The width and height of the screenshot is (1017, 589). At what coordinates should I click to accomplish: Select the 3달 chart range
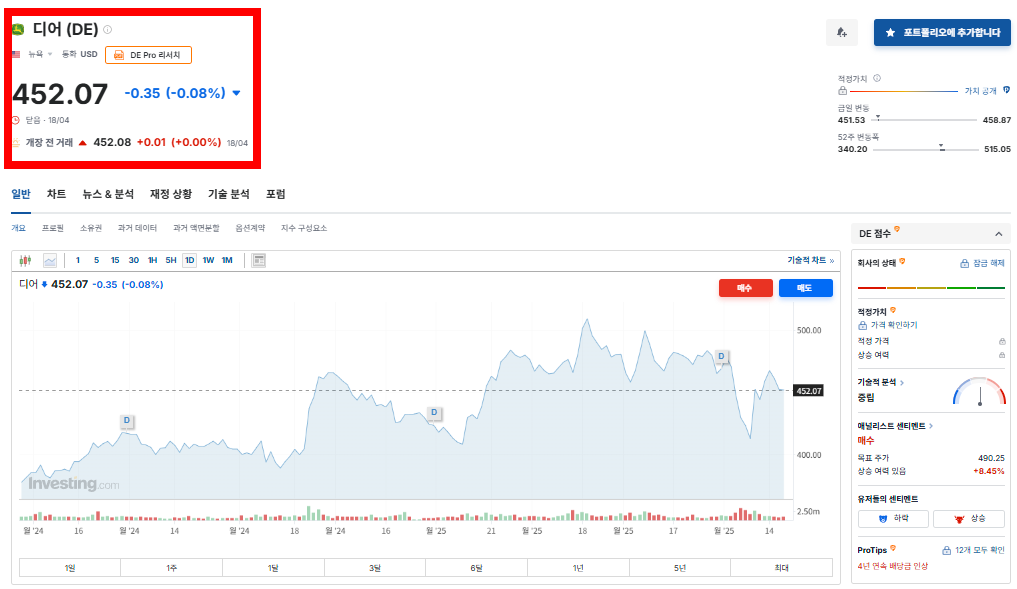point(375,568)
